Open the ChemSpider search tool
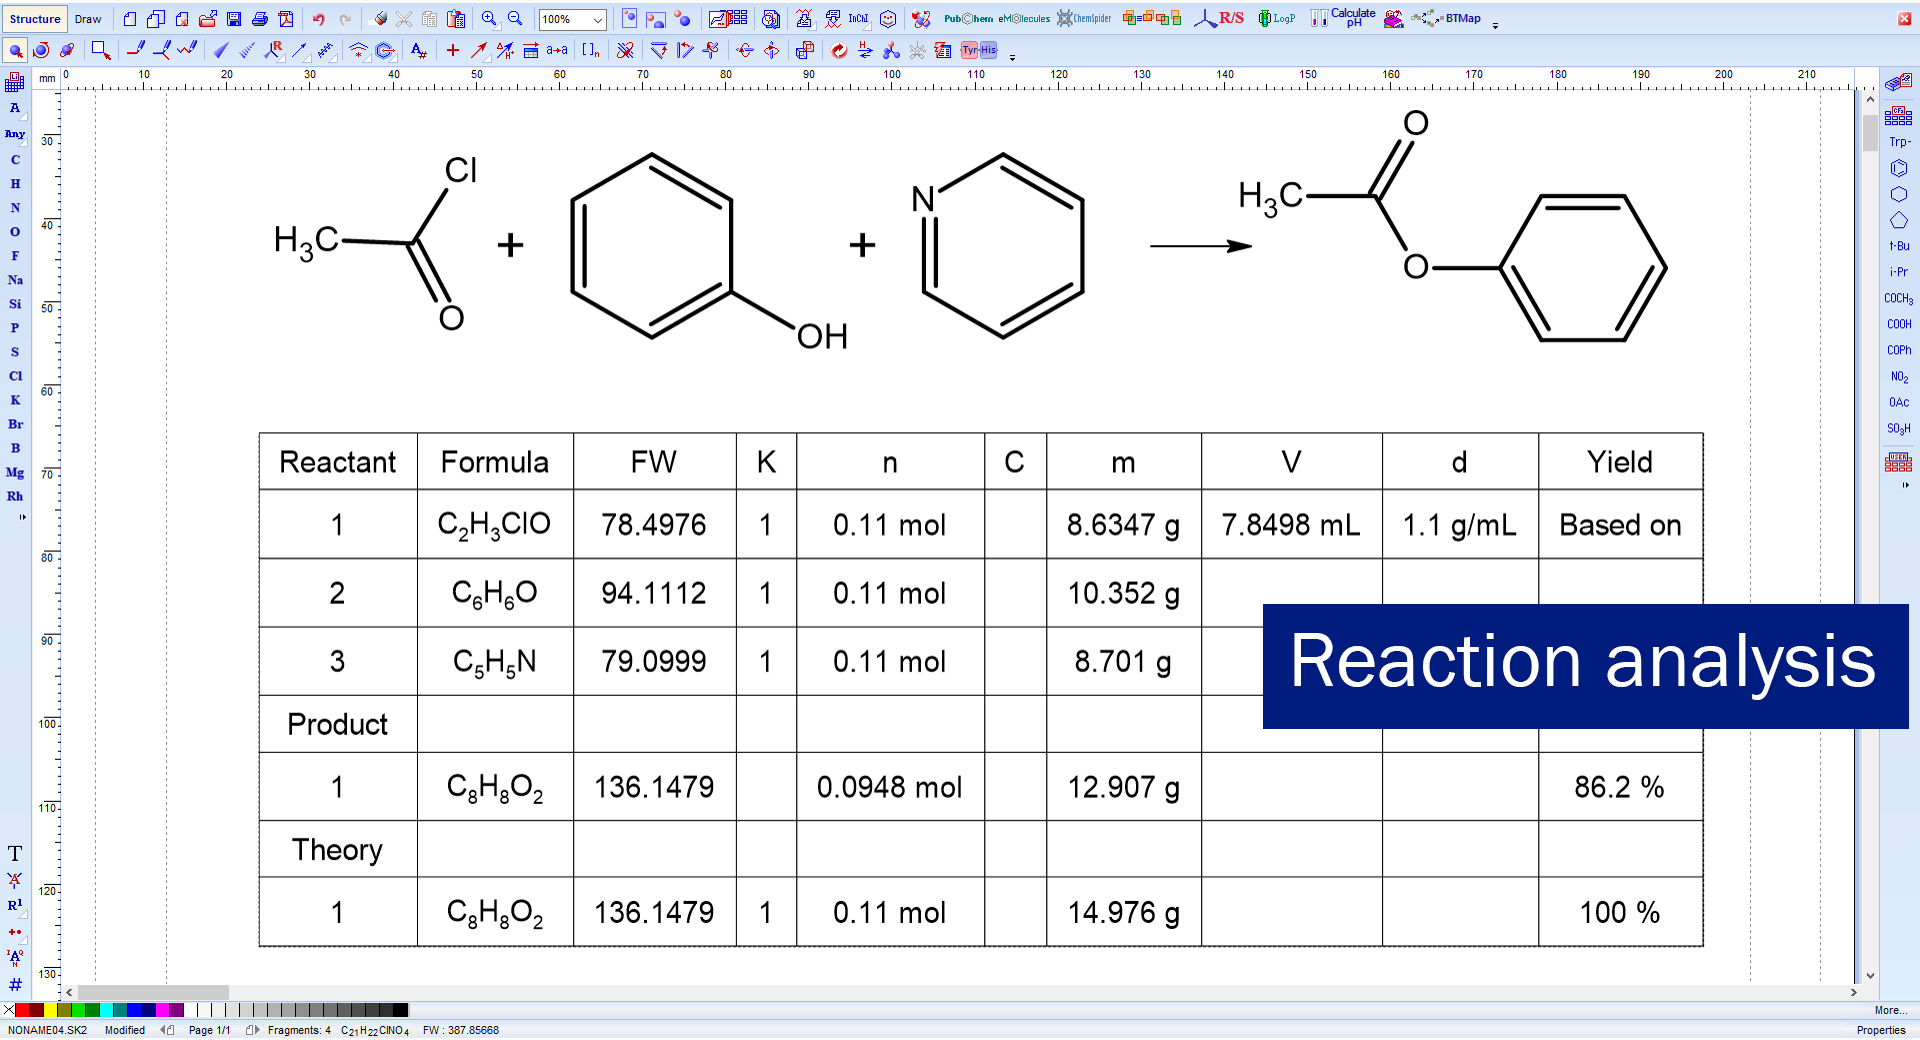The height and width of the screenshot is (1040, 1920). point(1085,19)
